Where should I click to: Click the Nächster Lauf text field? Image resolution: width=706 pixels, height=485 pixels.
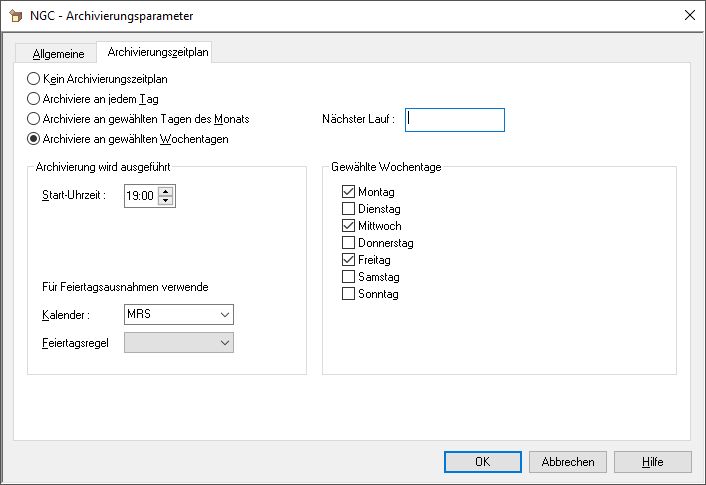point(454,120)
